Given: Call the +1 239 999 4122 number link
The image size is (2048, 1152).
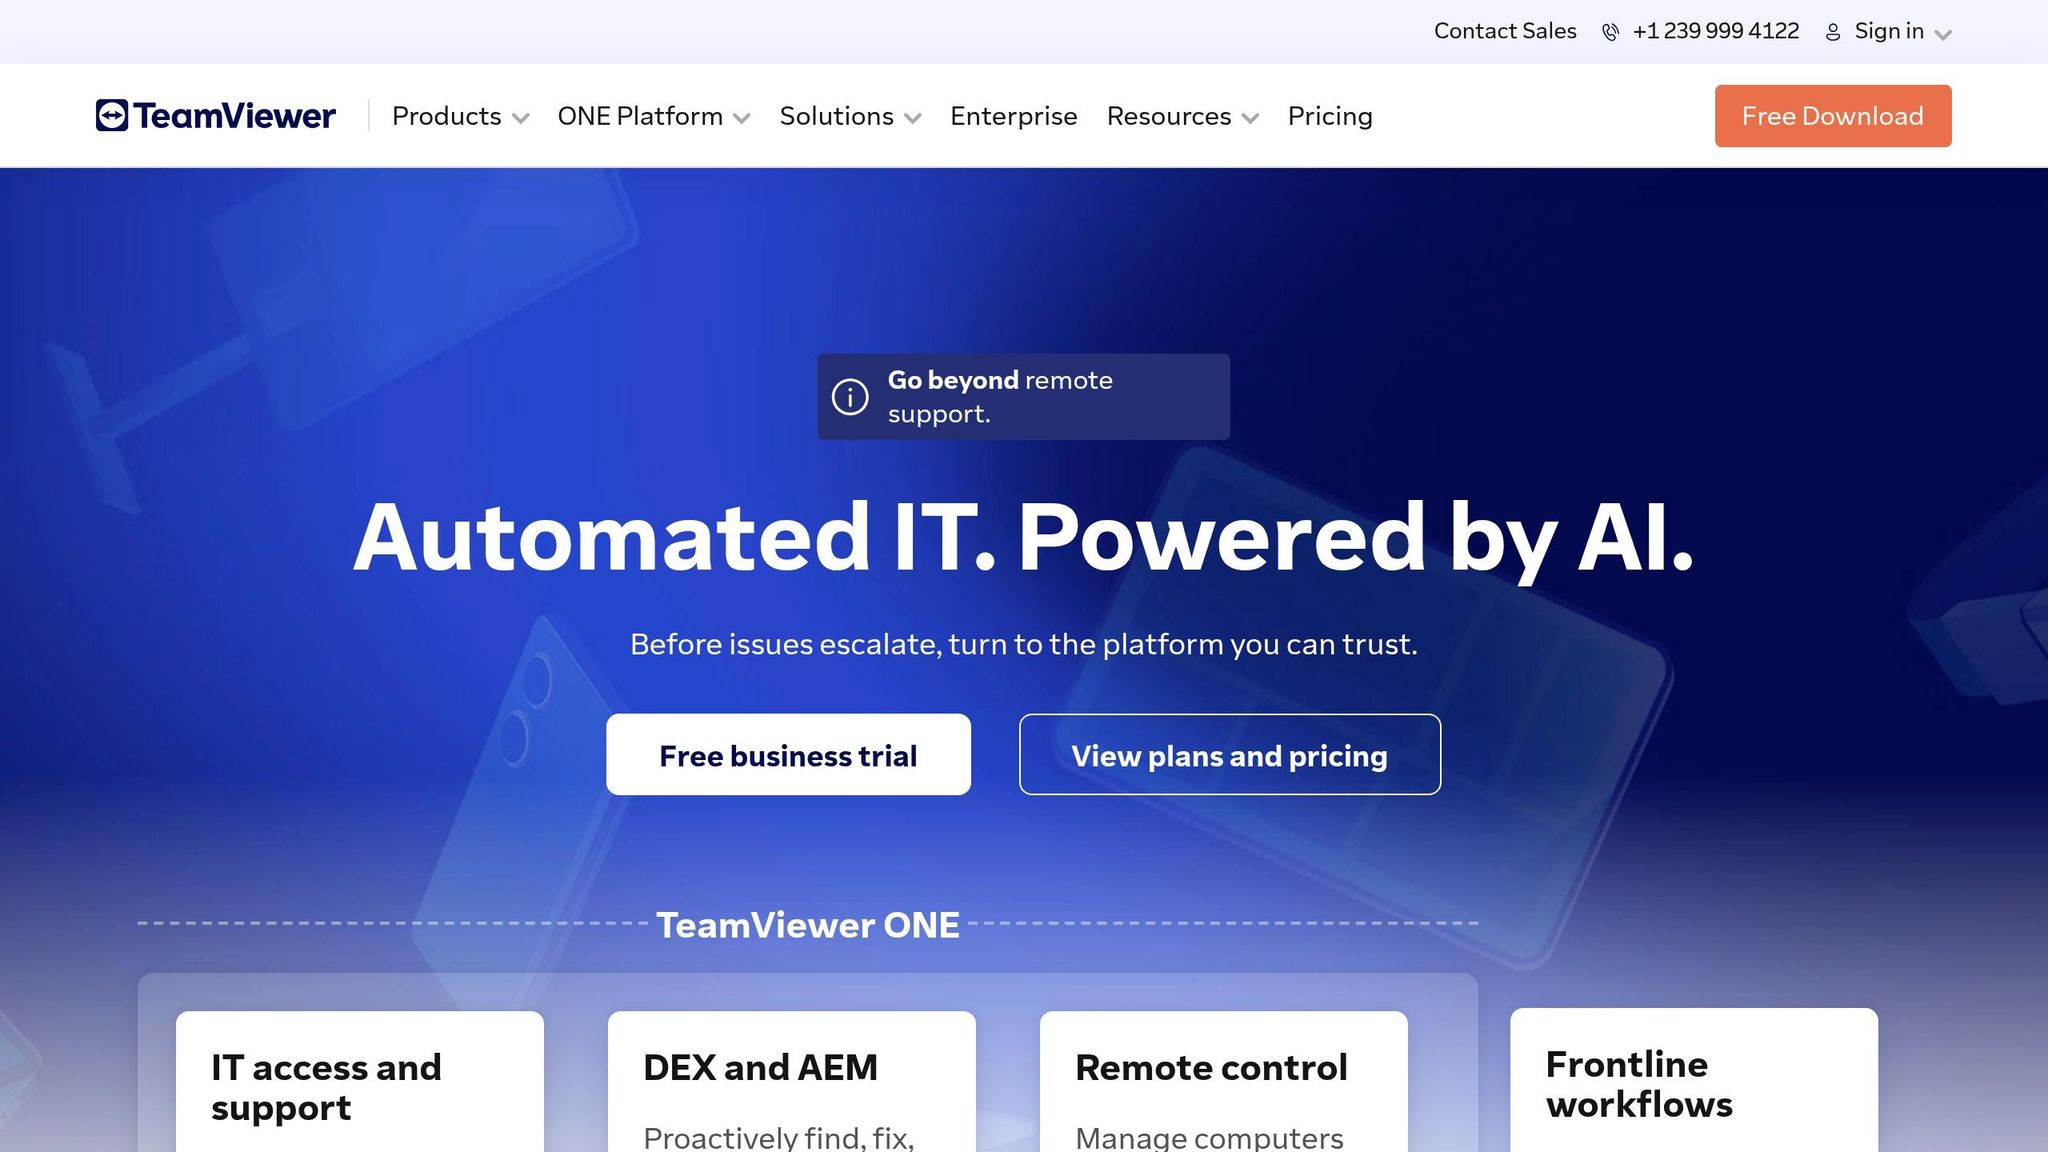Looking at the screenshot, I should click(x=1716, y=31).
